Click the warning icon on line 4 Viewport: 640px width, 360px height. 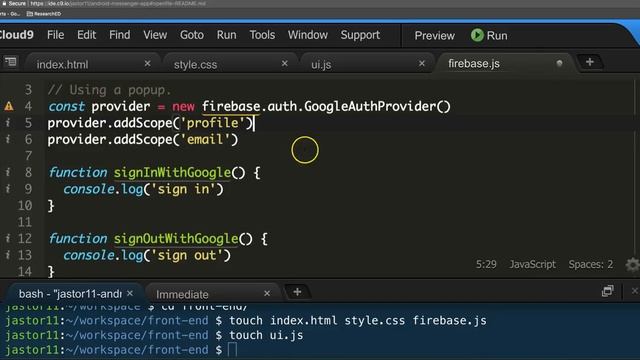coord(9,107)
